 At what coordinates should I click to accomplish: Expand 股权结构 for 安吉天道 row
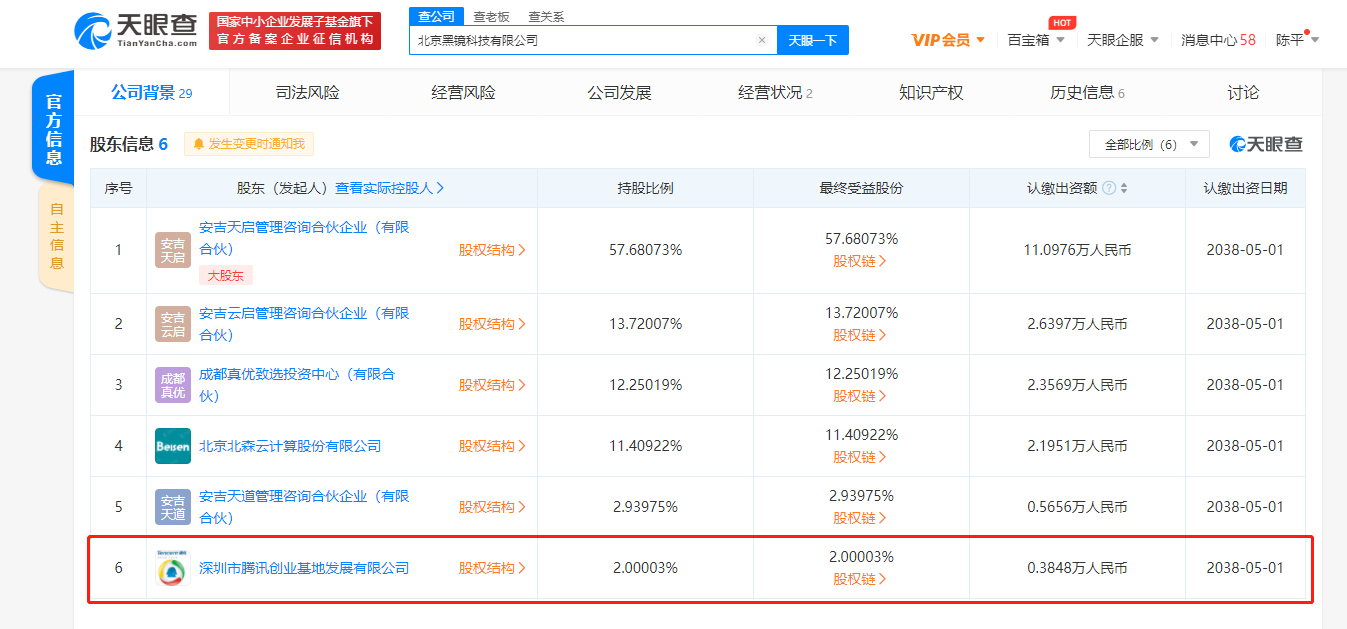pyautogui.click(x=492, y=507)
